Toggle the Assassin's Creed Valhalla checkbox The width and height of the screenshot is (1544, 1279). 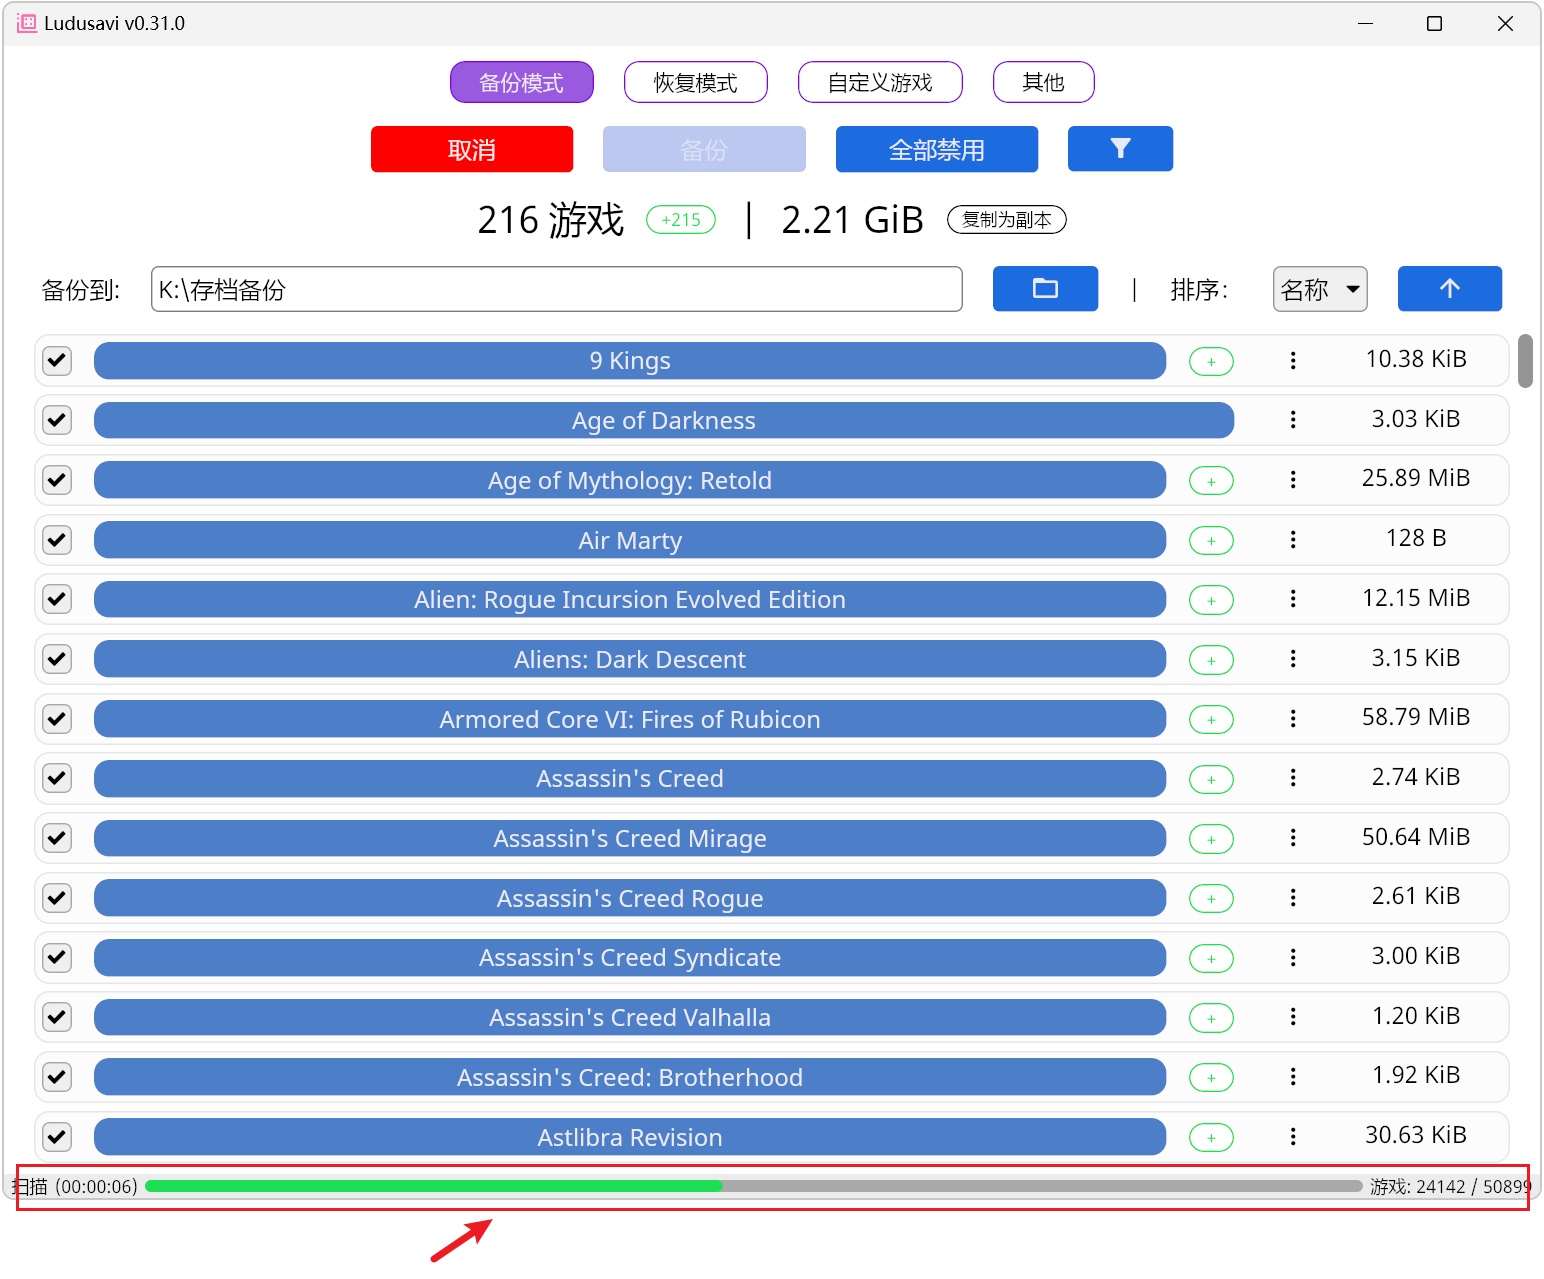pos(58,1017)
